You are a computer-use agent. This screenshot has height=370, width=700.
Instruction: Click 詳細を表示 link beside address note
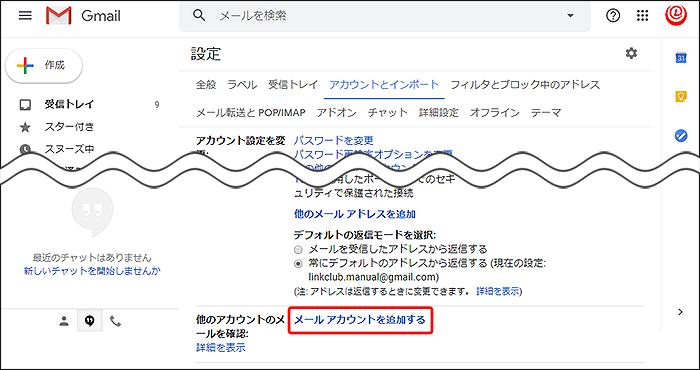[x=498, y=291]
